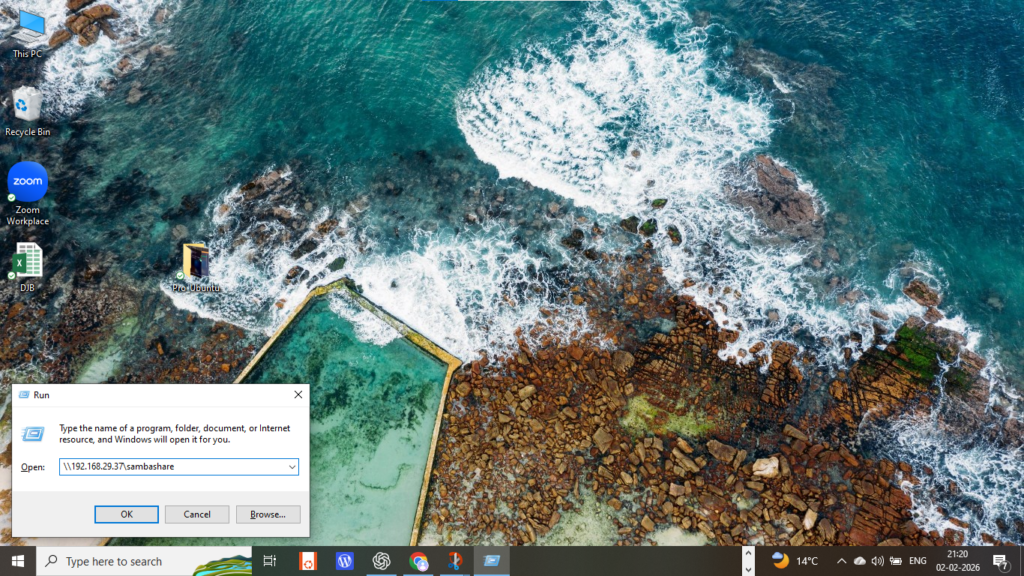Select the Zoom Workplace shortcut

(x=27, y=194)
